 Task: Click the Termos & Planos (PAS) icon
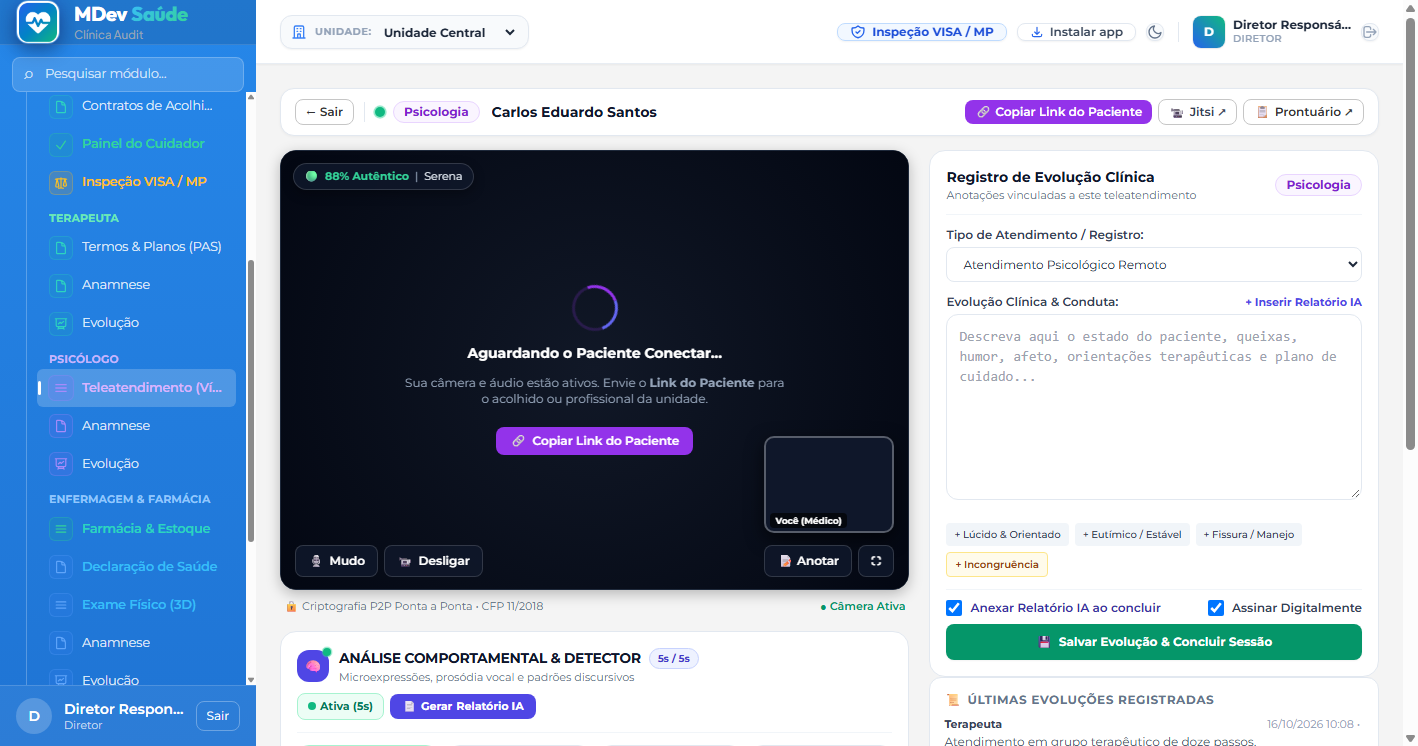61,247
